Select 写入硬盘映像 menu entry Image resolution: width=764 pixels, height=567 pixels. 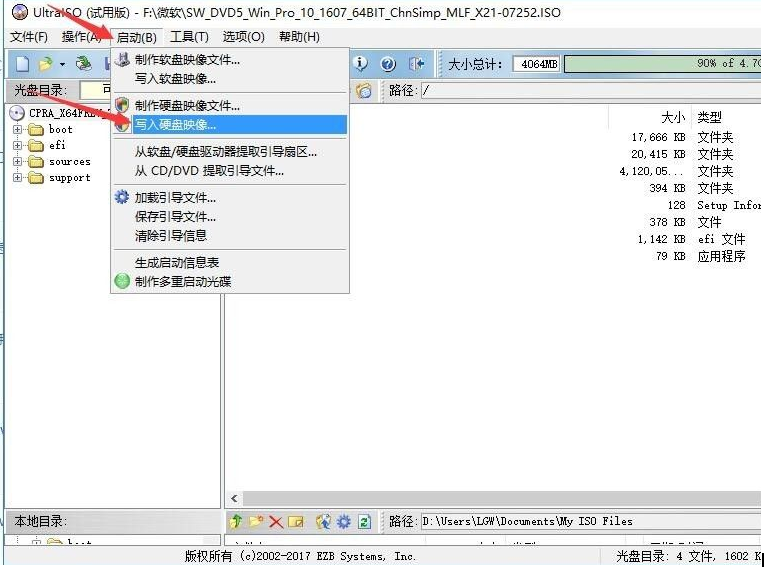(x=175, y=125)
